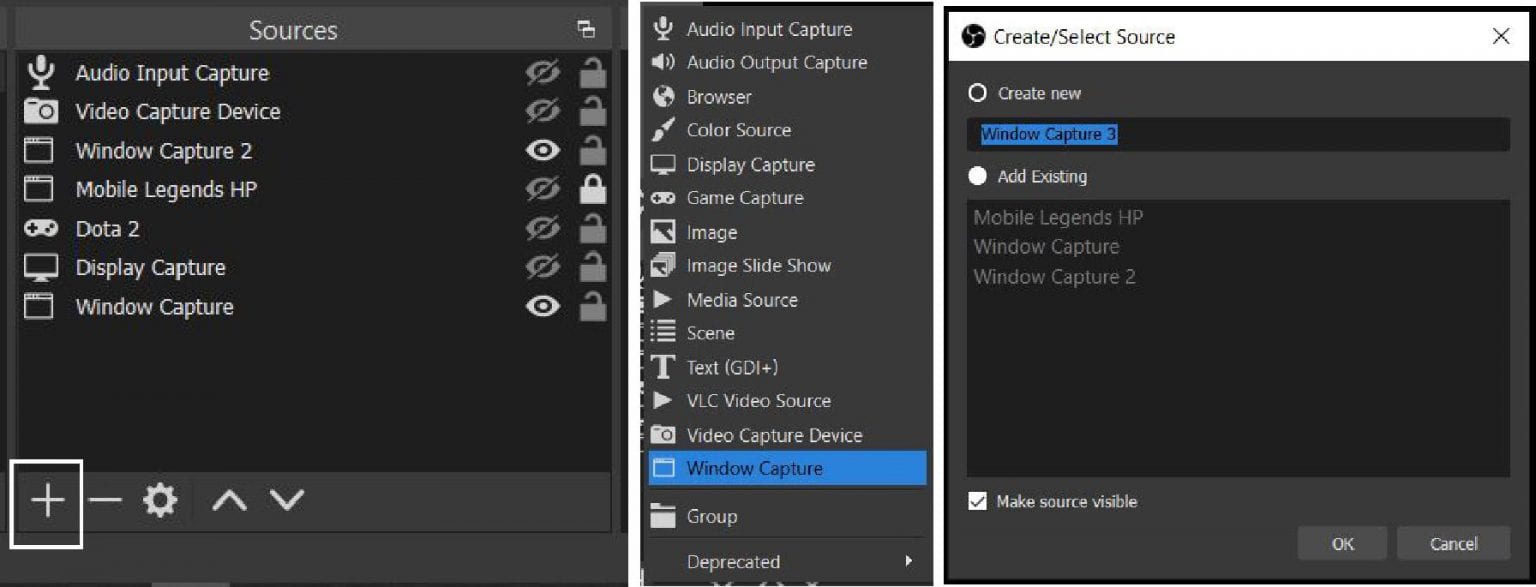The image size is (1536, 587).
Task: Confirm with the OK button
Action: pyautogui.click(x=1343, y=543)
